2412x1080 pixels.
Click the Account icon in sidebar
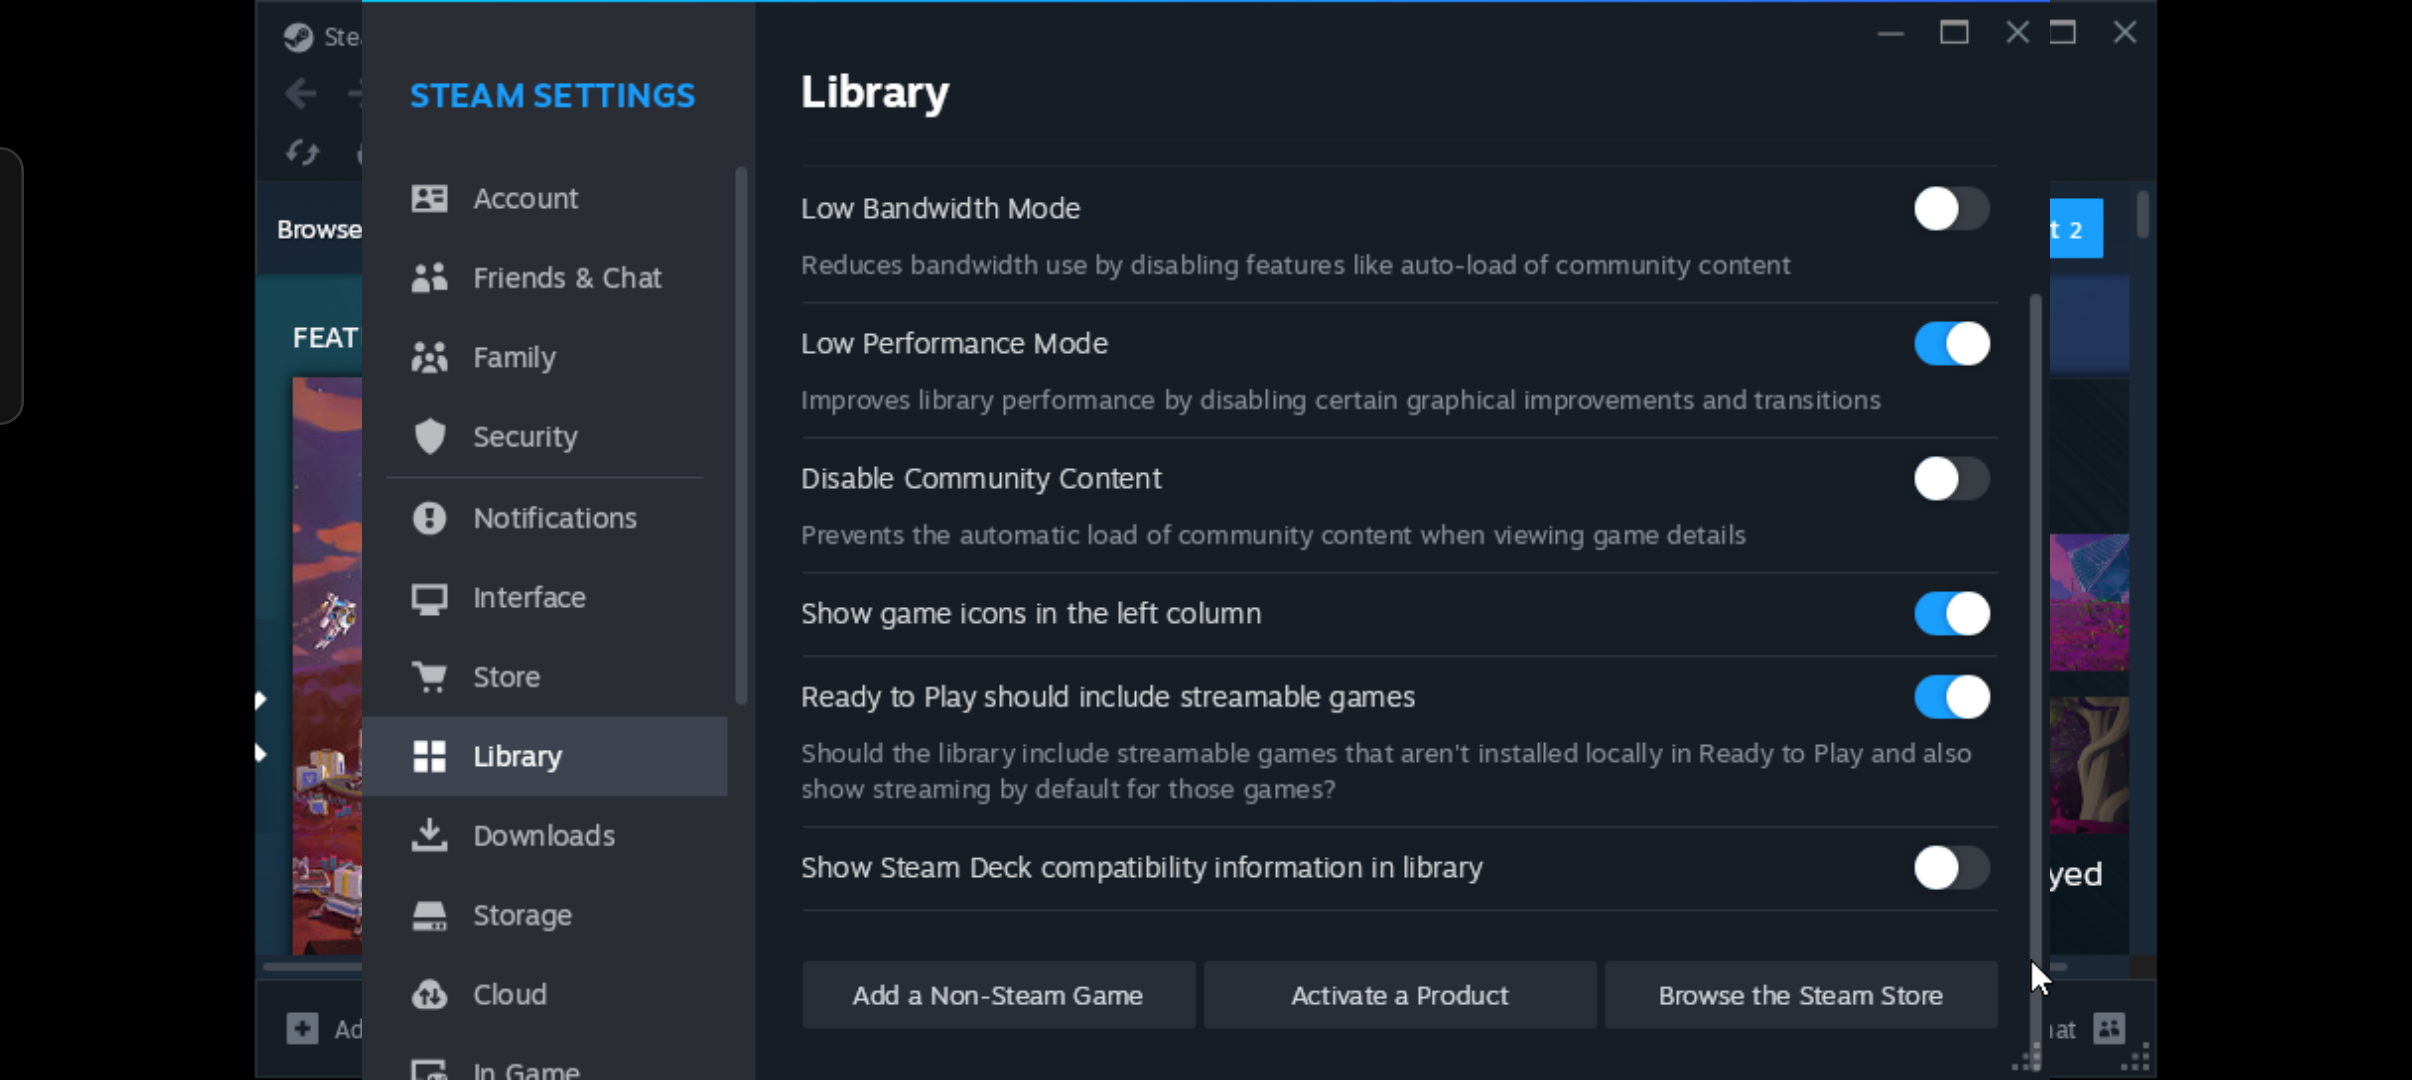(429, 198)
